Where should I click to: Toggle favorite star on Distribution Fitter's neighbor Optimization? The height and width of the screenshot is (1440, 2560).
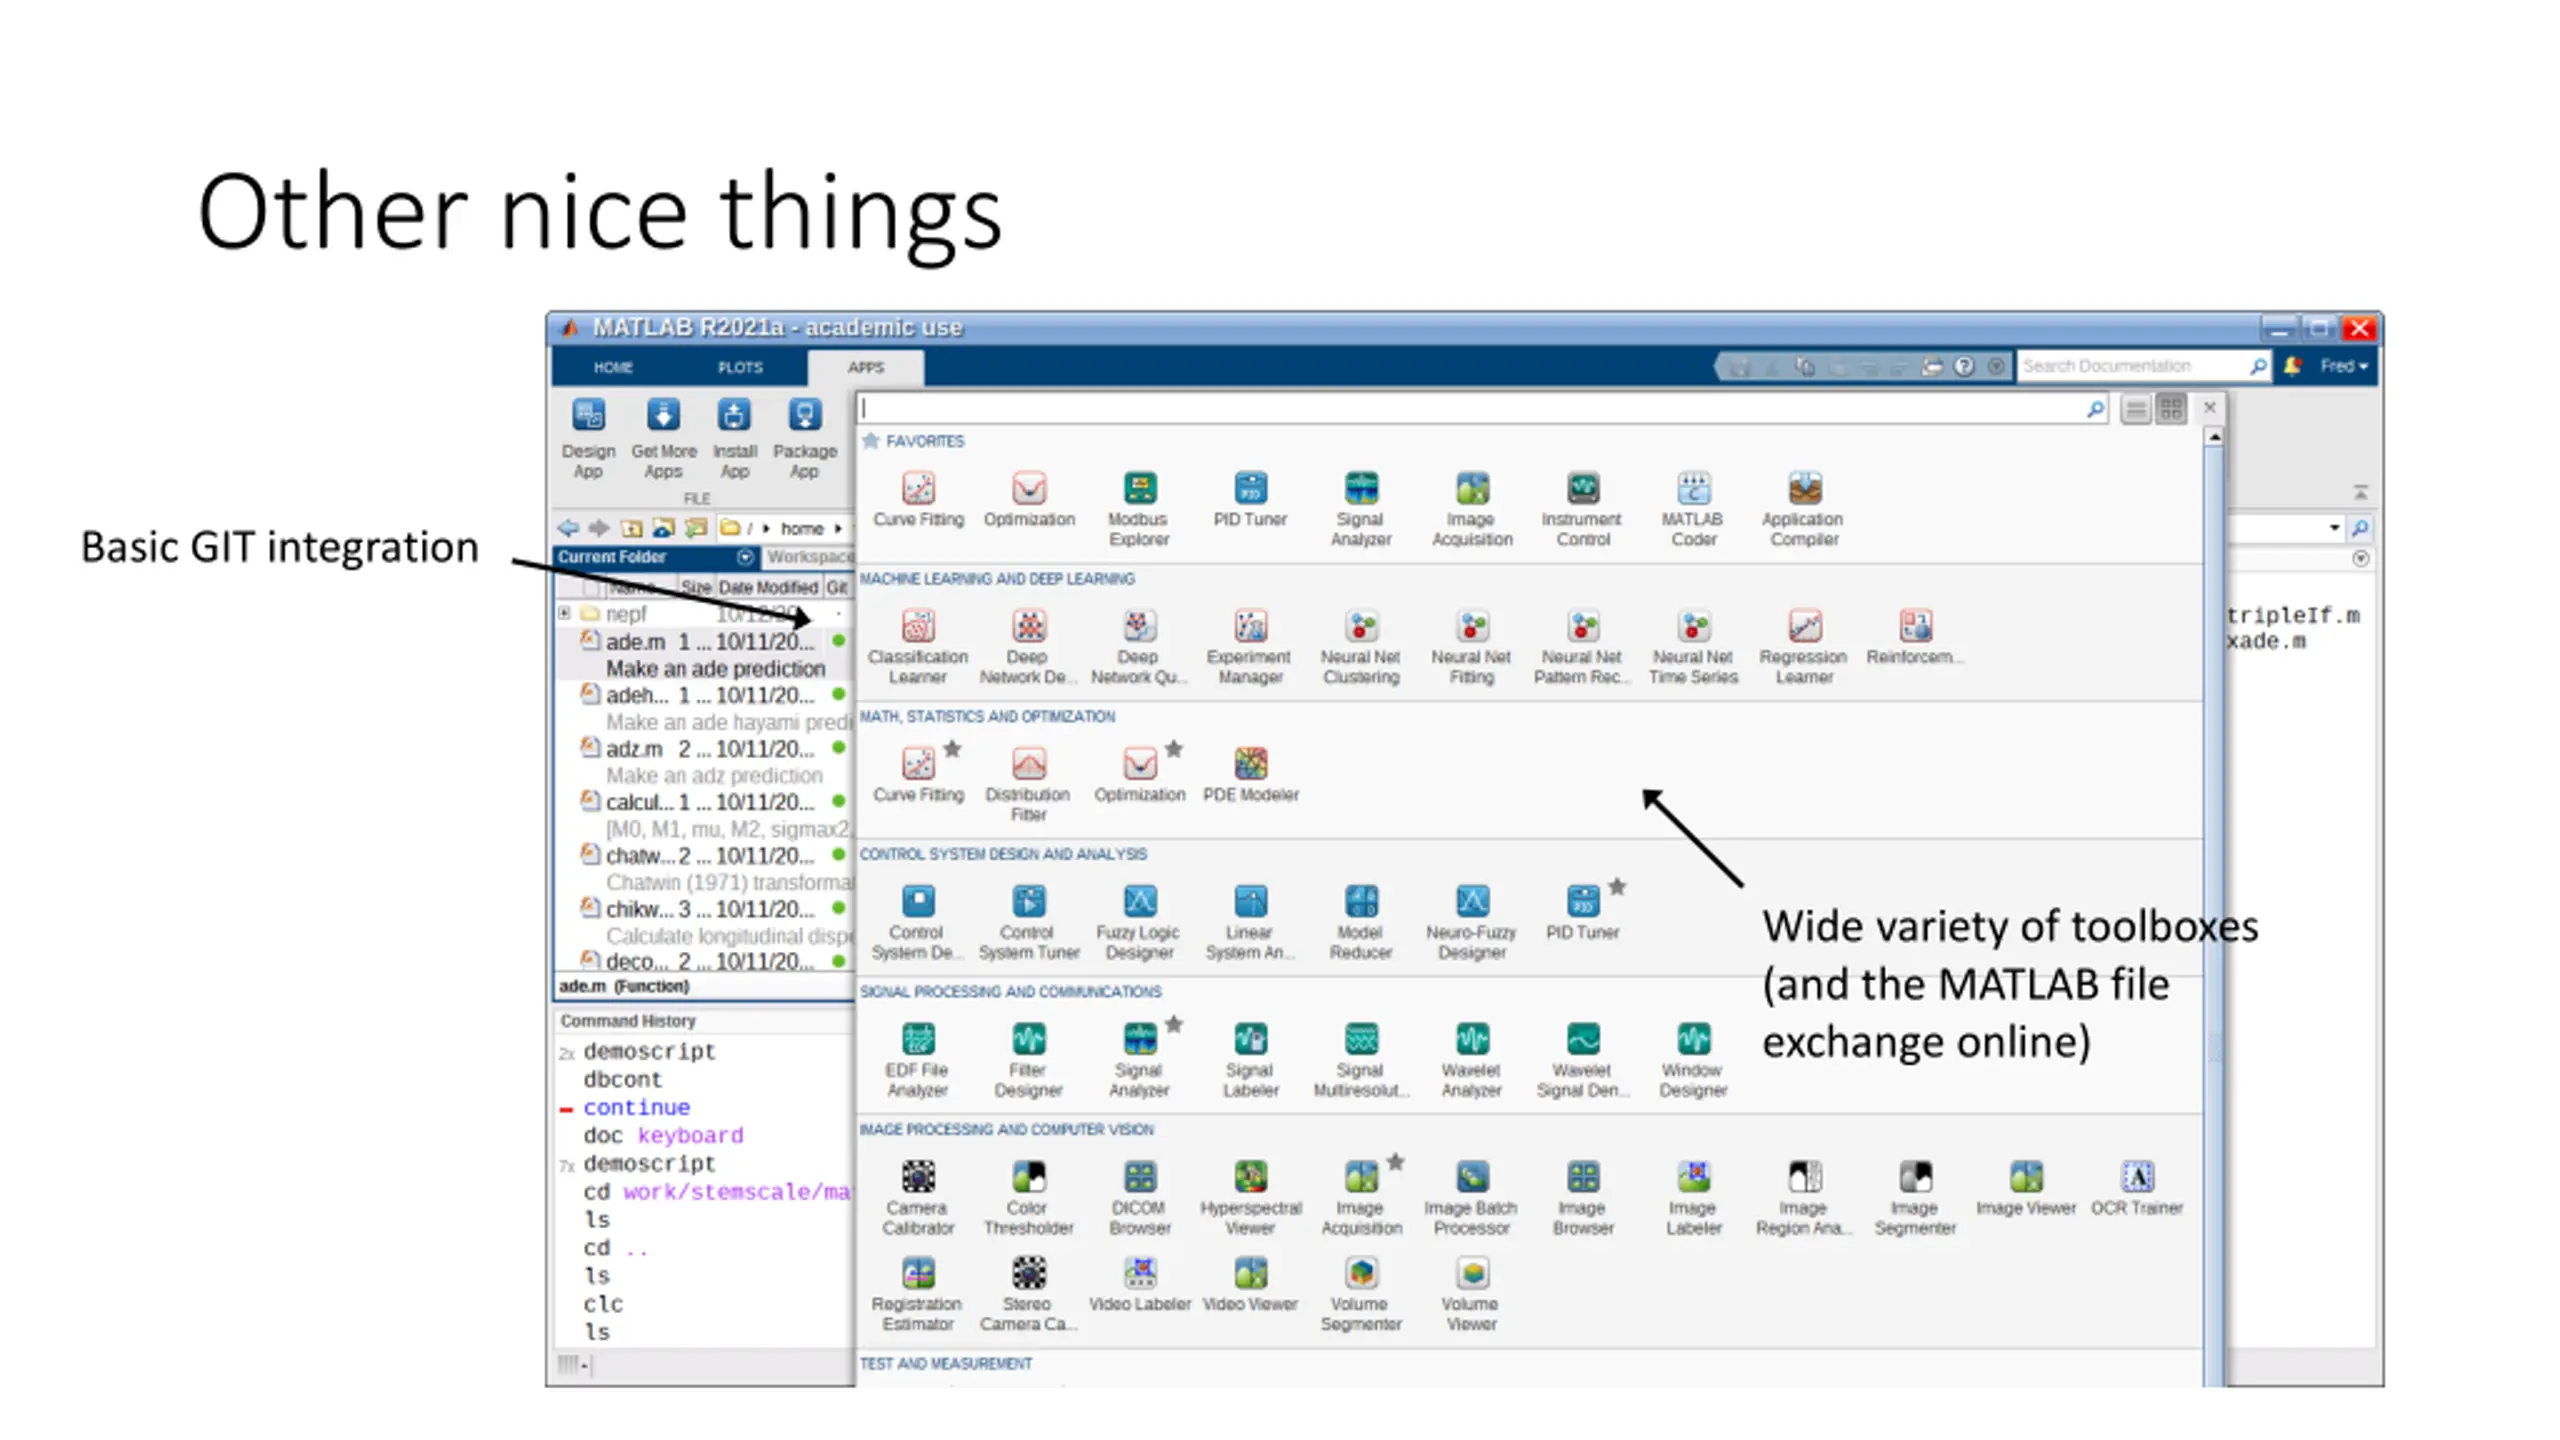click(1174, 749)
